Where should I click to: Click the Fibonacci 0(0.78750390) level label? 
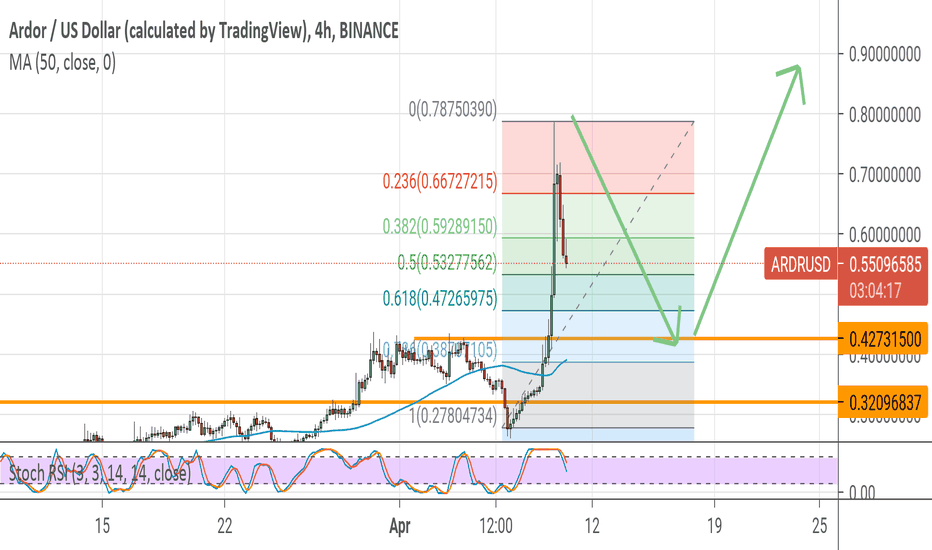[x=452, y=109]
